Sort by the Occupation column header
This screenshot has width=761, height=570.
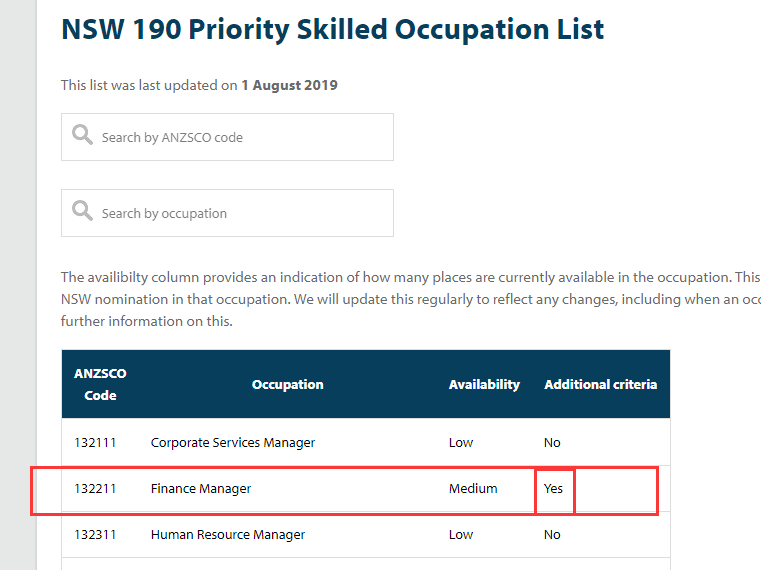(x=288, y=384)
